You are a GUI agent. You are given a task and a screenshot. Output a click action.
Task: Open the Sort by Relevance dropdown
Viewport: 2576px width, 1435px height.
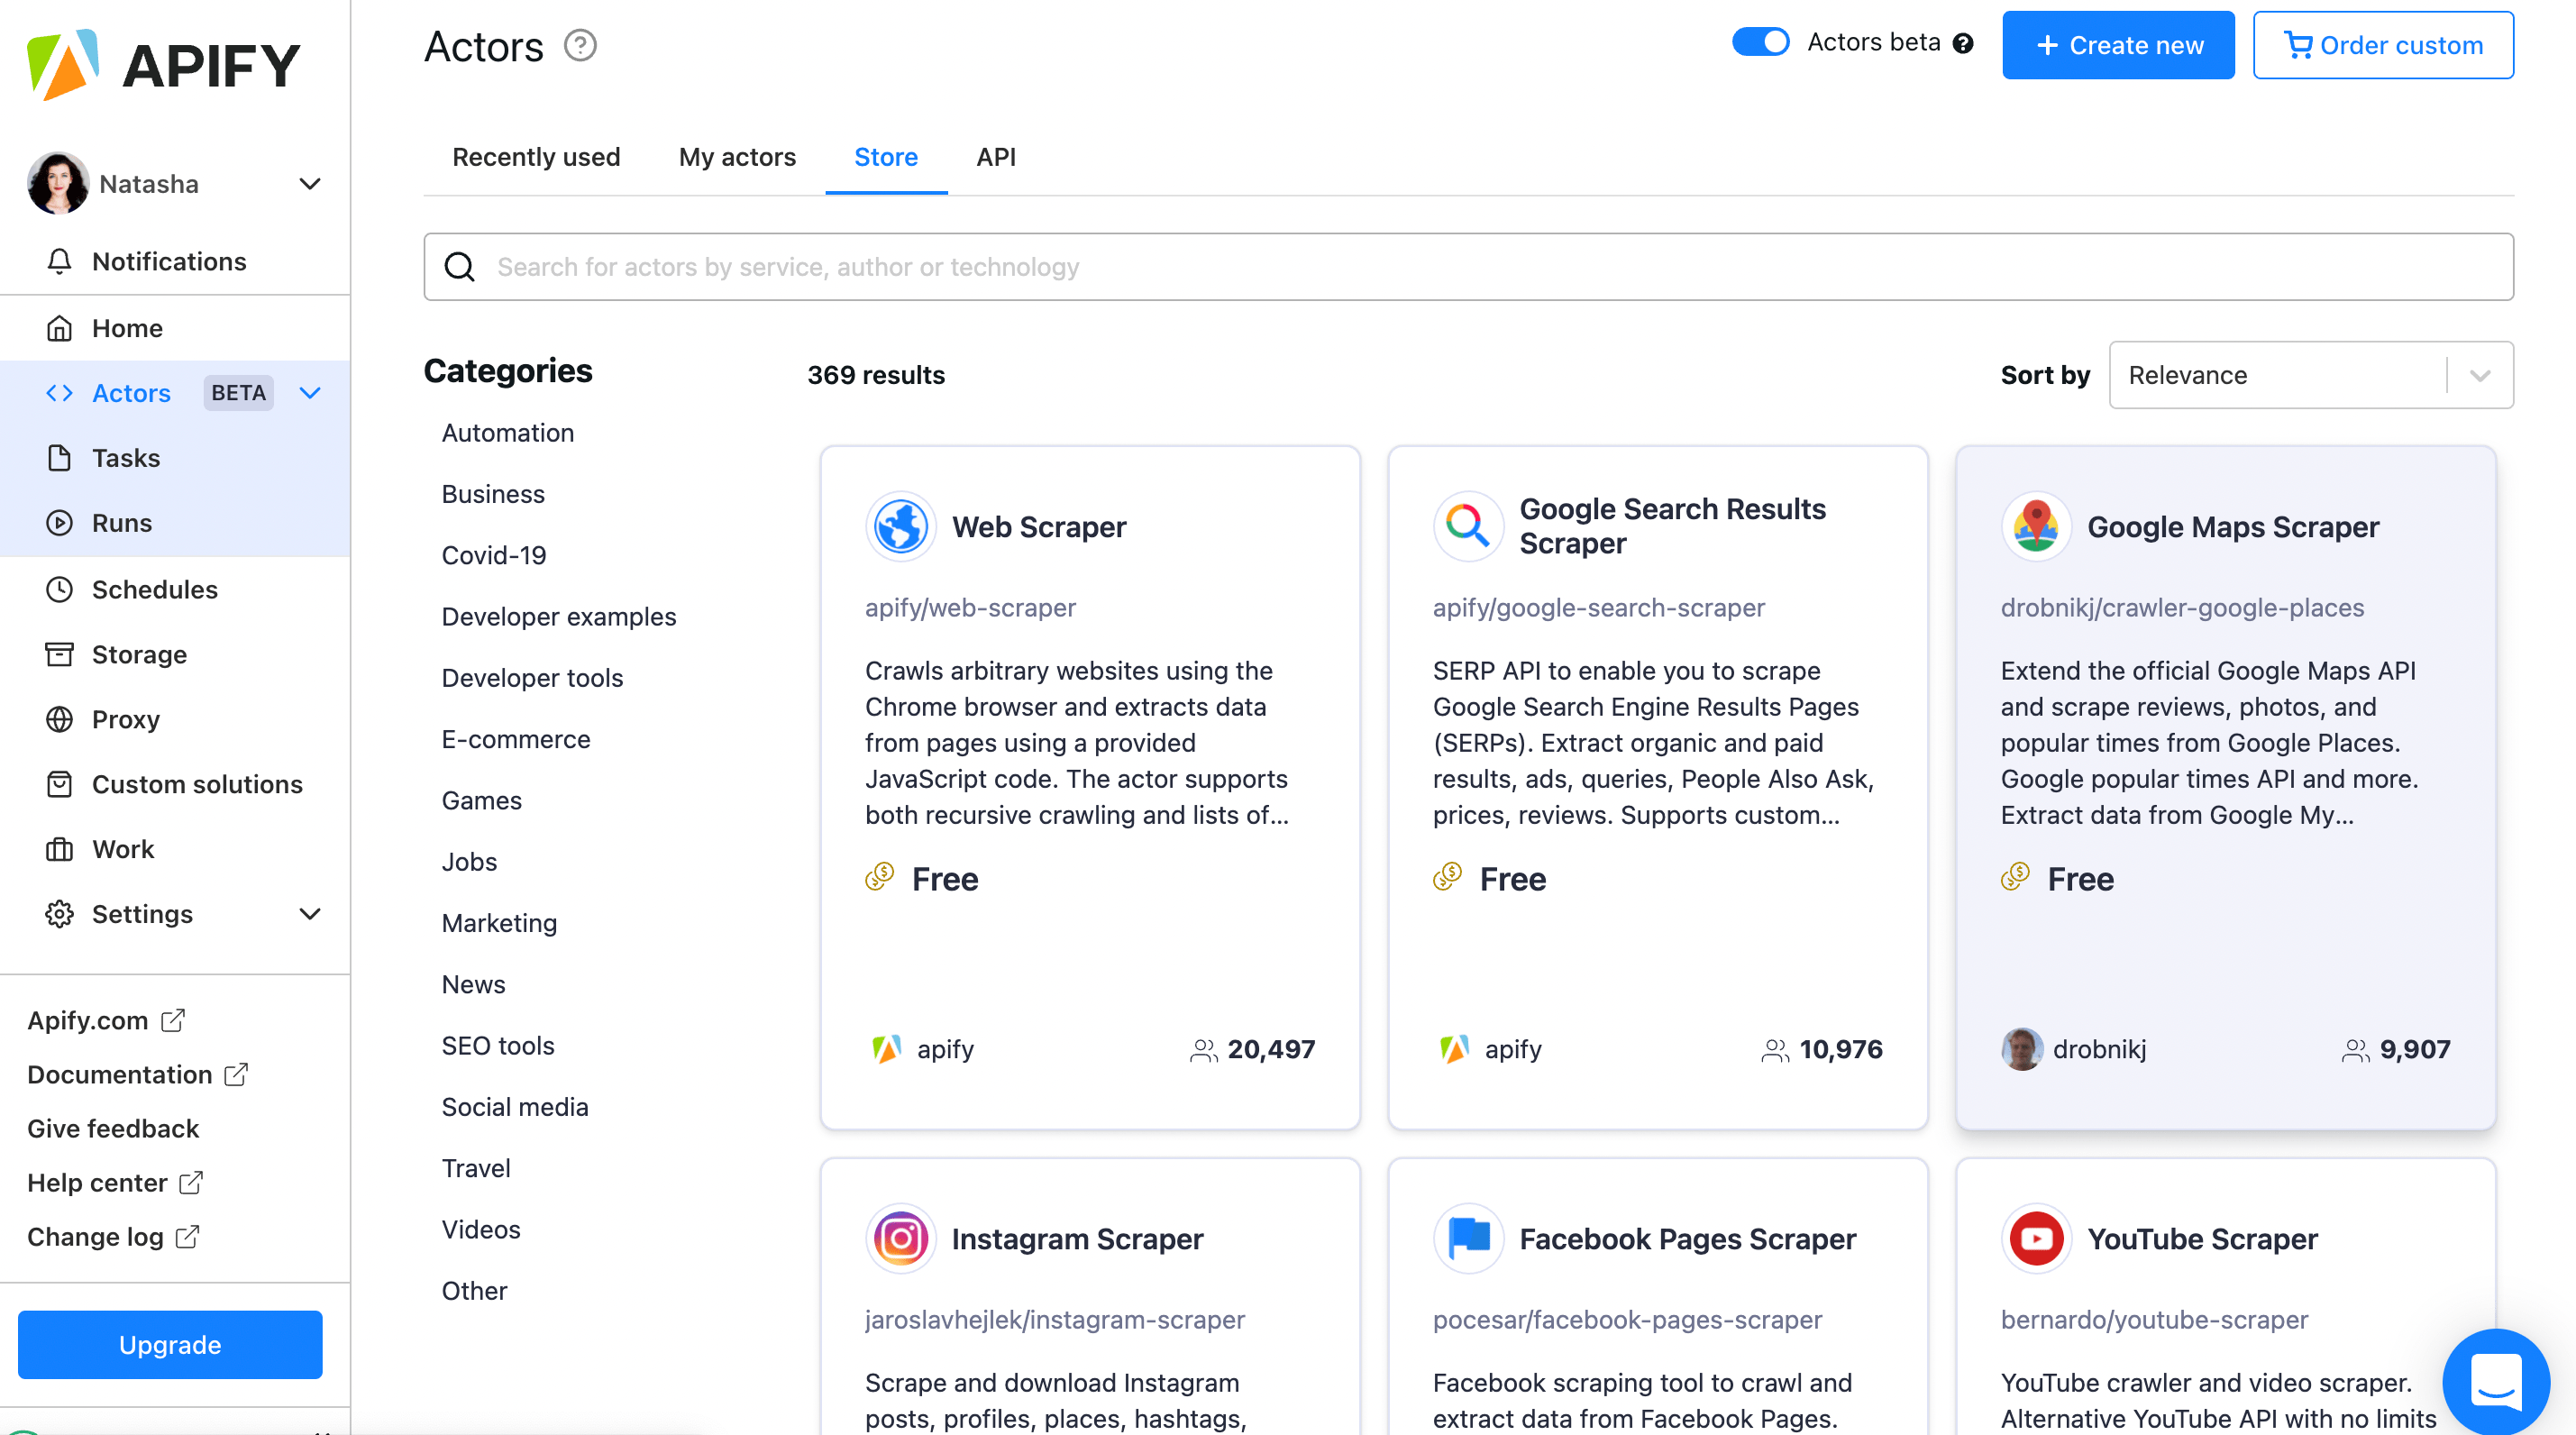pyautogui.click(x=2310, y=375)
